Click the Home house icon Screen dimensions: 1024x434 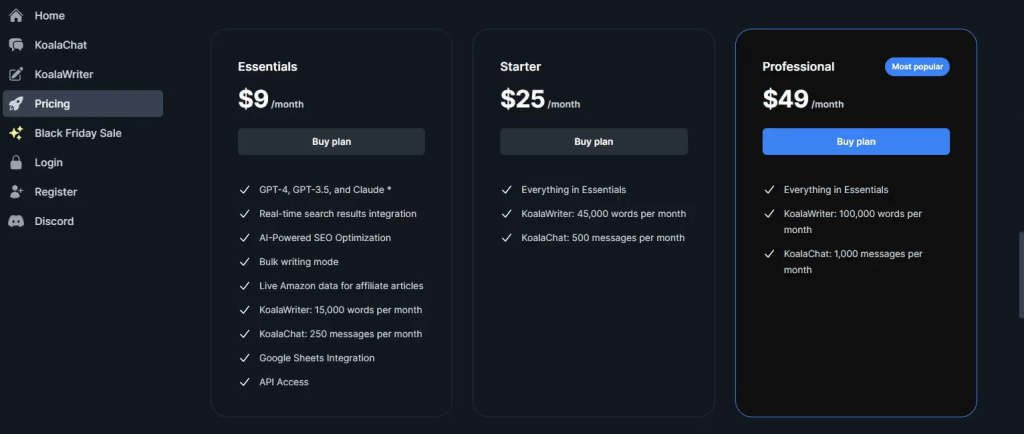pos(16,16)
